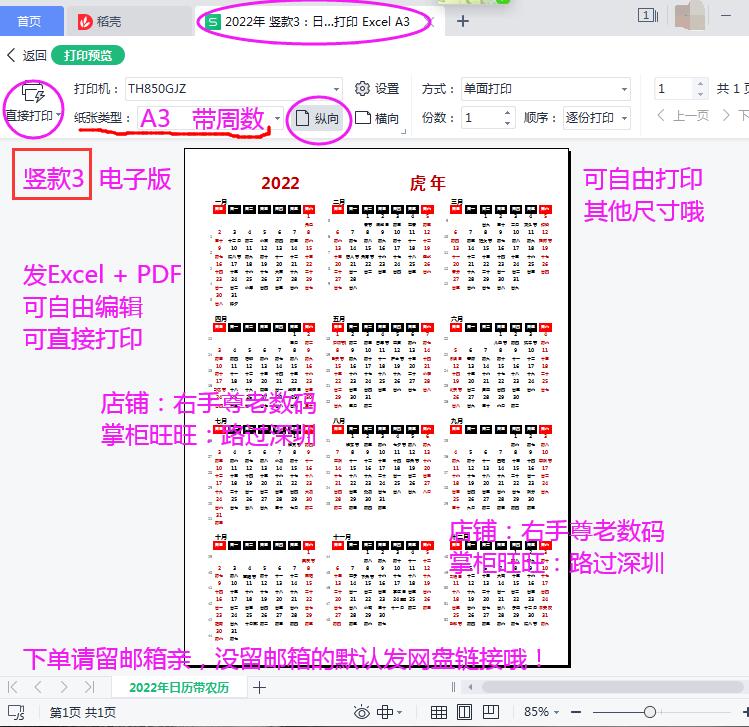Viewport: 749px width, 727px height.
Task: Add a new sheet with plus icon
Action: click(259, 687)
